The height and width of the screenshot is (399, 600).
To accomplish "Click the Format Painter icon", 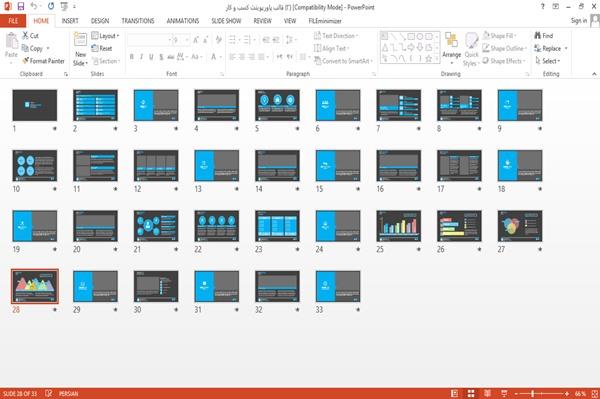I will 26,61.
